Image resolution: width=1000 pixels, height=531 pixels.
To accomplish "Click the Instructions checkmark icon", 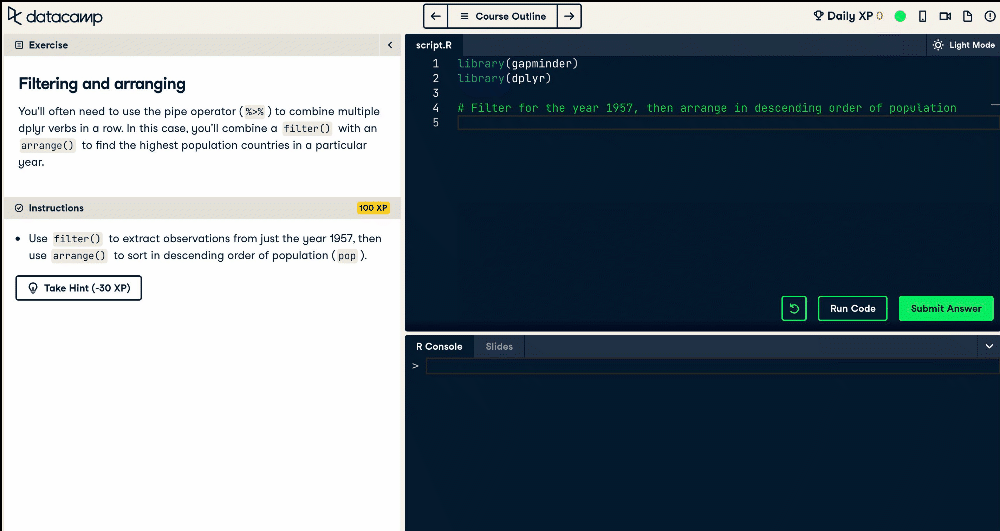I will (x=18, y=208).
